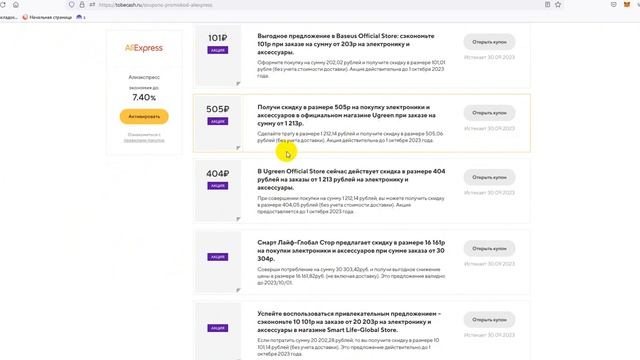This screenshot has width=640, height=360.
Task: Open the 'Начальная страница' bookmark
Action: 47,17
